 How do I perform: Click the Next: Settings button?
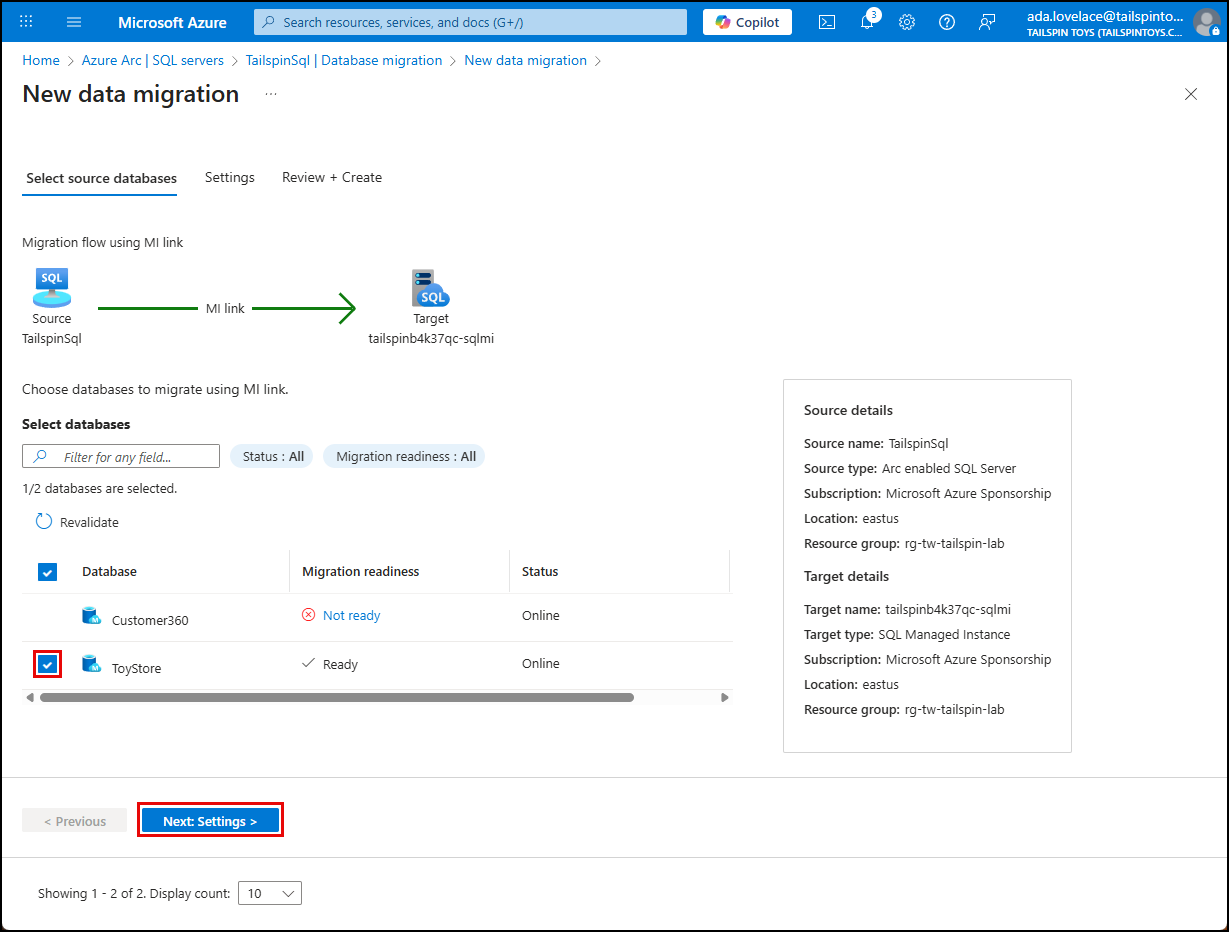pyautogui.click(x=210, y=819)
